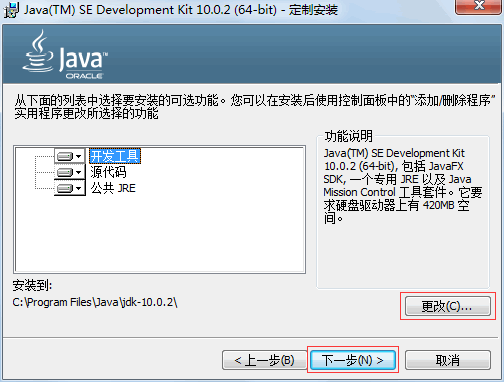Click the ORACLE wordmark under Java logo
The height and width of the screenshot is (382, 504).
coord(84,76)
